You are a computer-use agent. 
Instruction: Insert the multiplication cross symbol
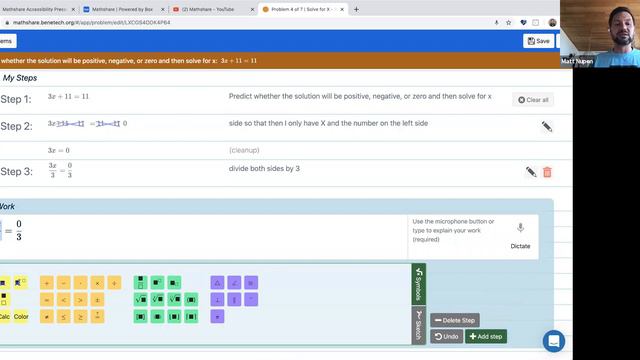(97, 283)
